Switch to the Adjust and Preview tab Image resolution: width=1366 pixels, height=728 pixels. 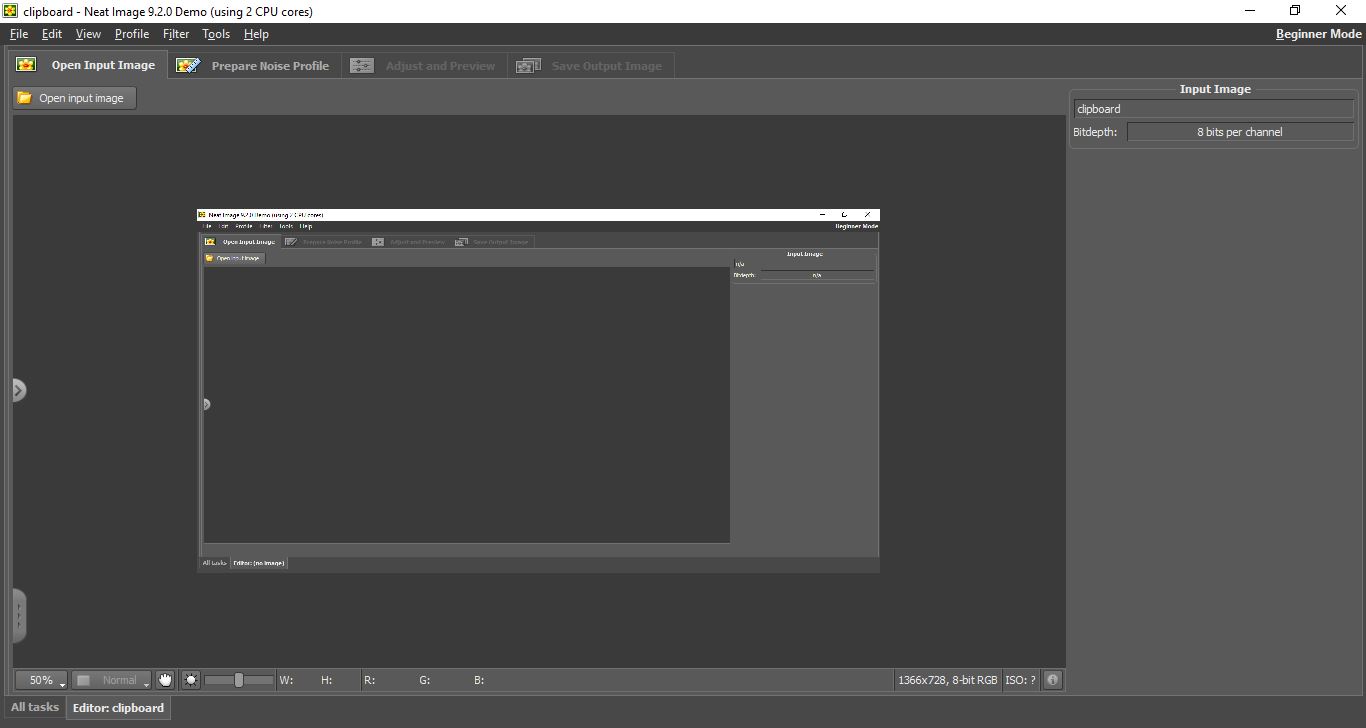tap(424, 66)
